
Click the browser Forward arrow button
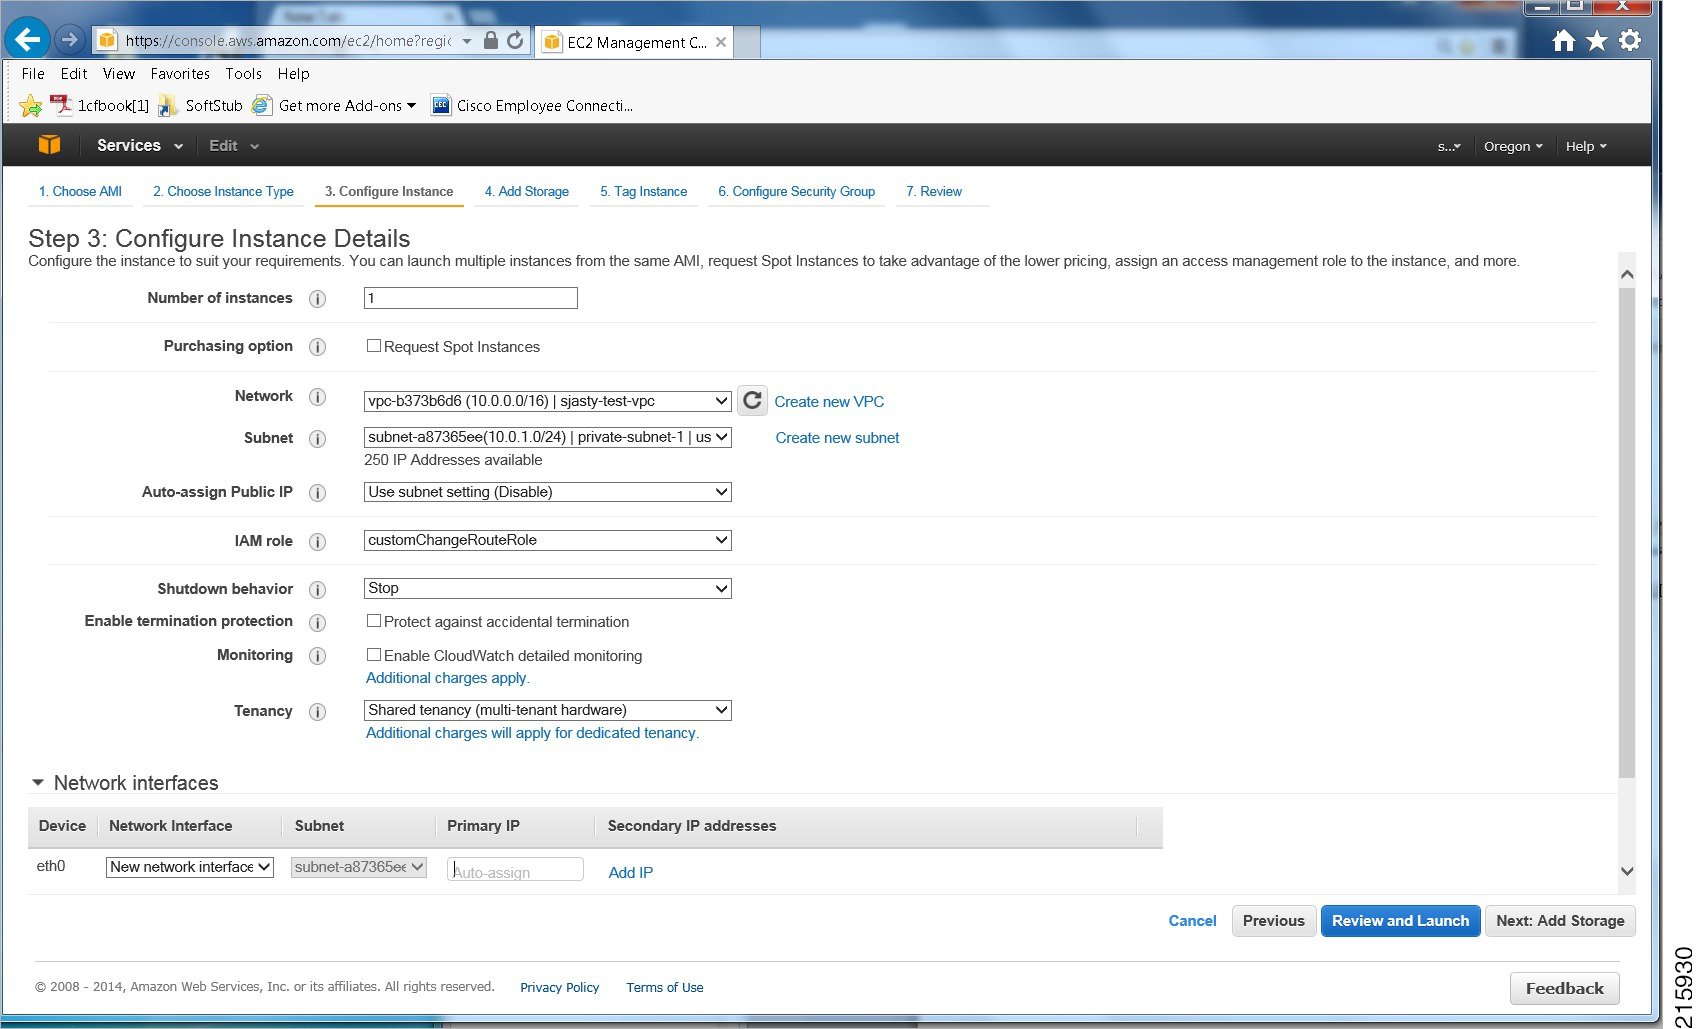click(x=69, y=40)
